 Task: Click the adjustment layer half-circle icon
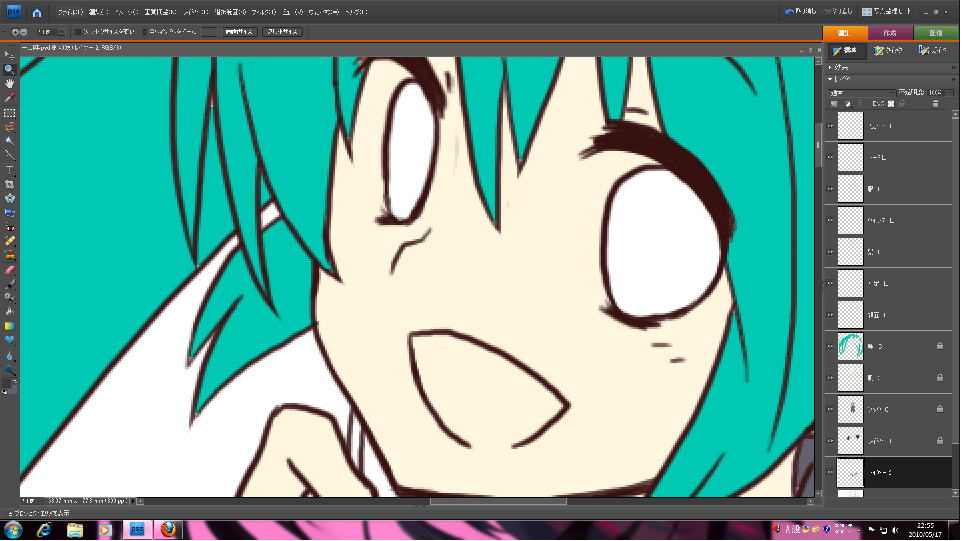pos(848,104)
